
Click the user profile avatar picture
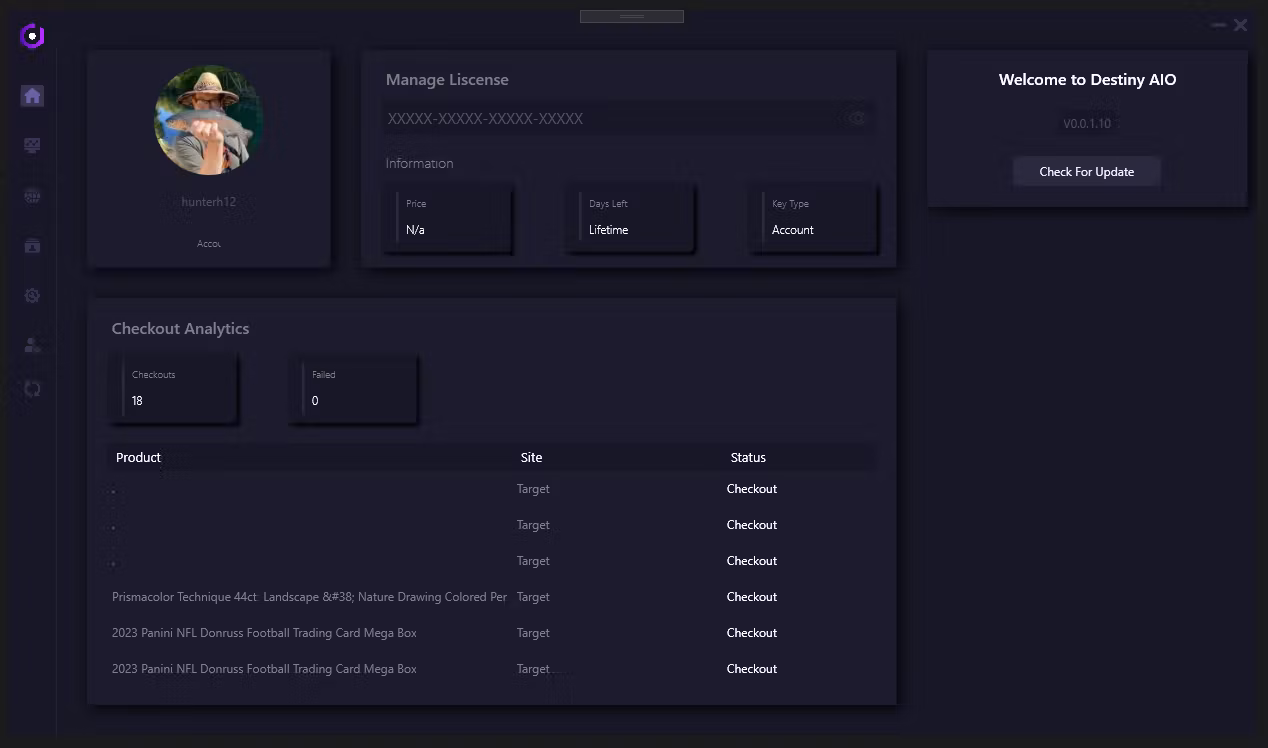(209, 120)
